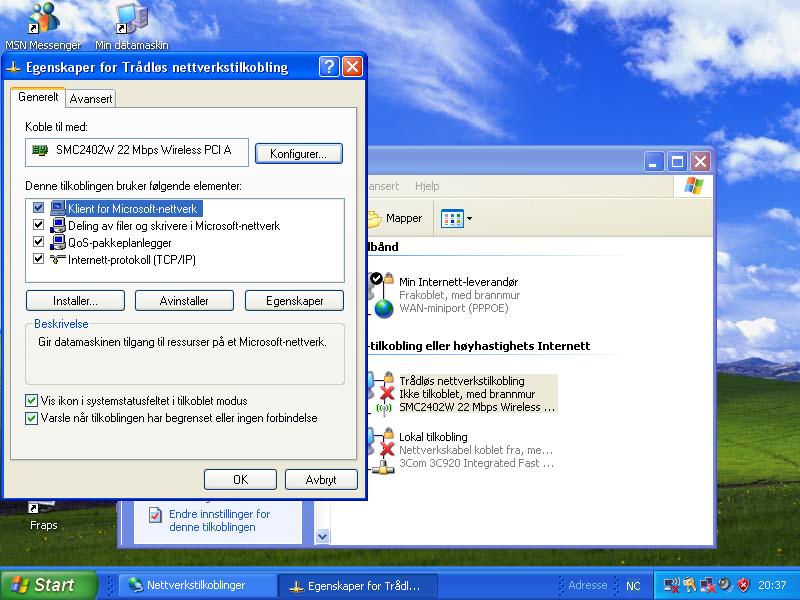800x600 pixels.
Task: Cancel the dialog with Avbryt
Action: click(x=321, y=480)
